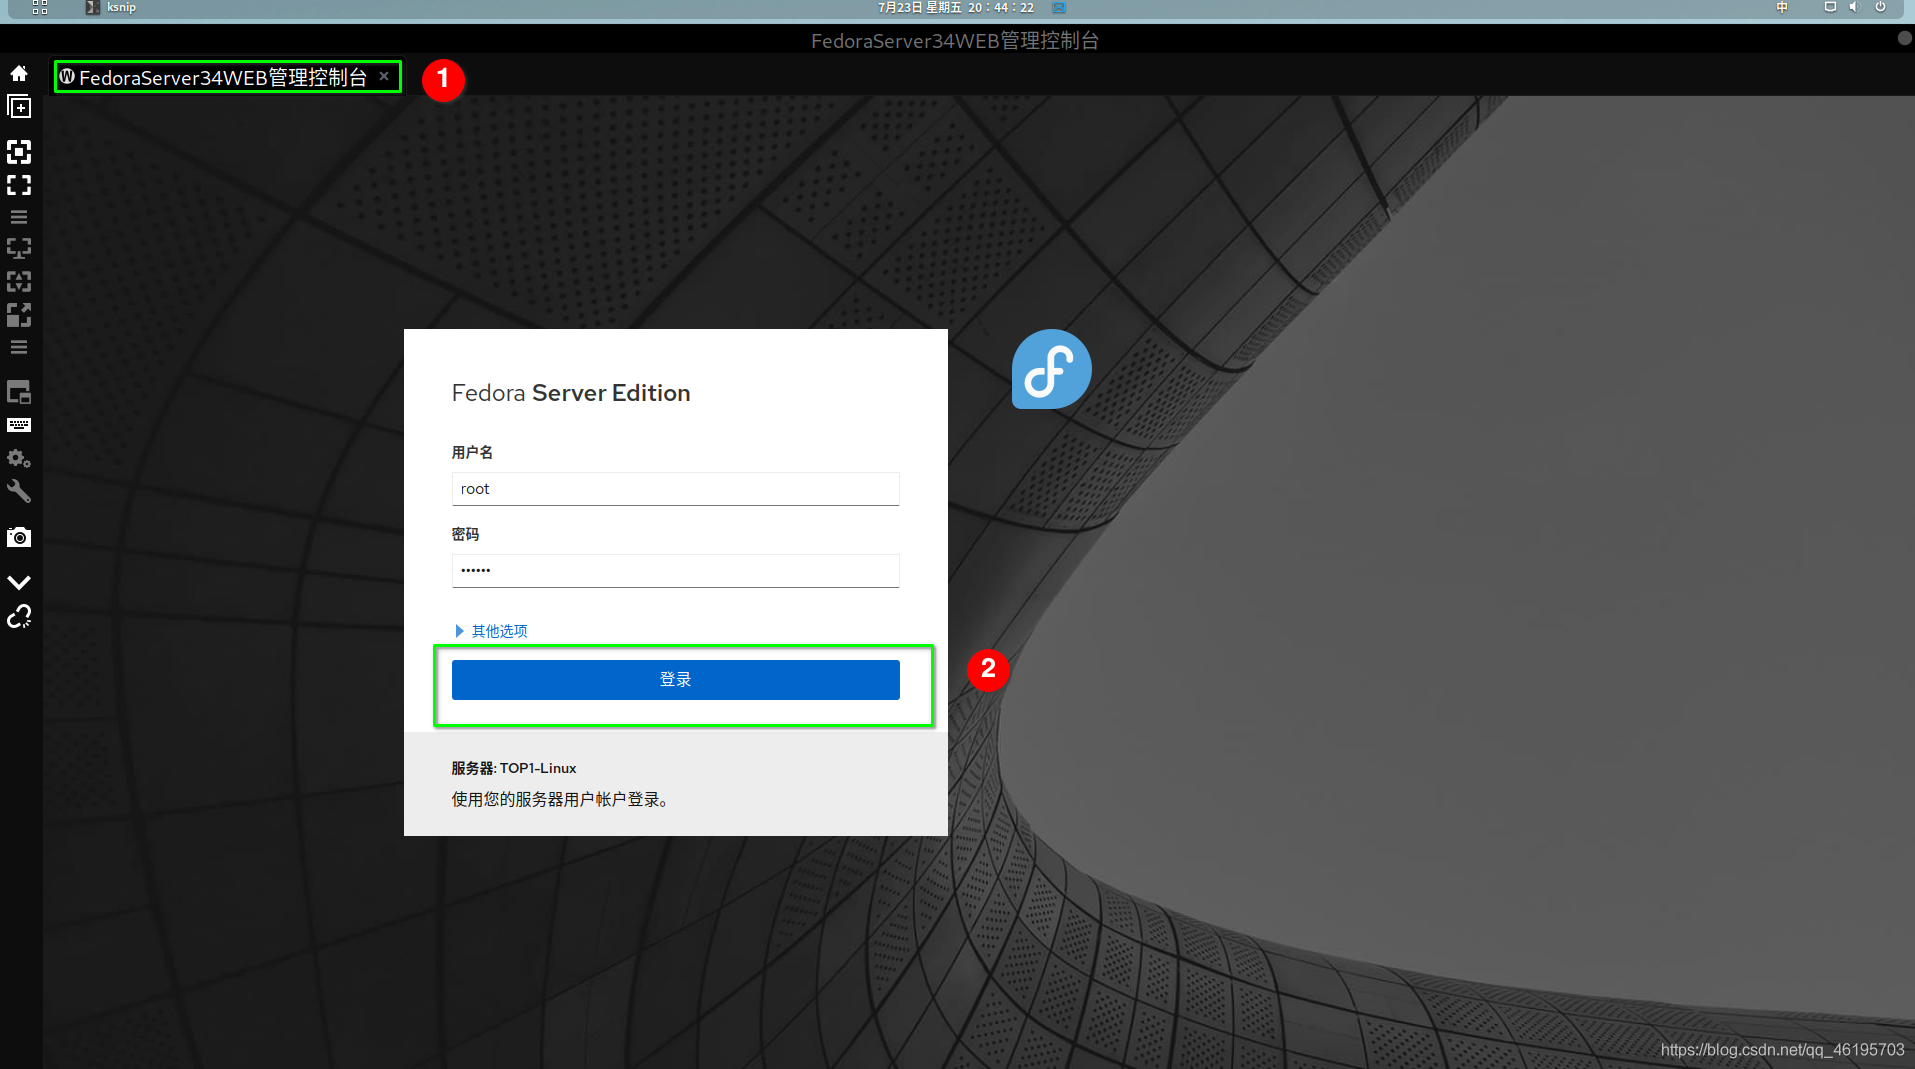Collapse the toolbar with down chevron

click(19, 582)
